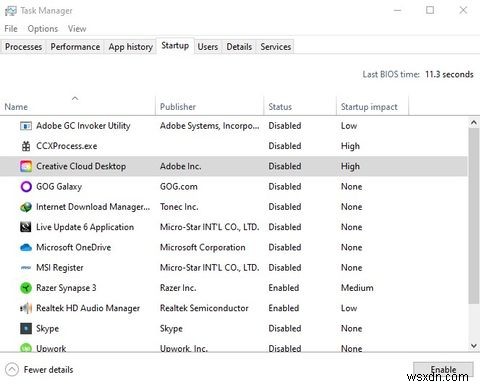Select the Adobe GC Invoker Utility name

coord(83,126)
